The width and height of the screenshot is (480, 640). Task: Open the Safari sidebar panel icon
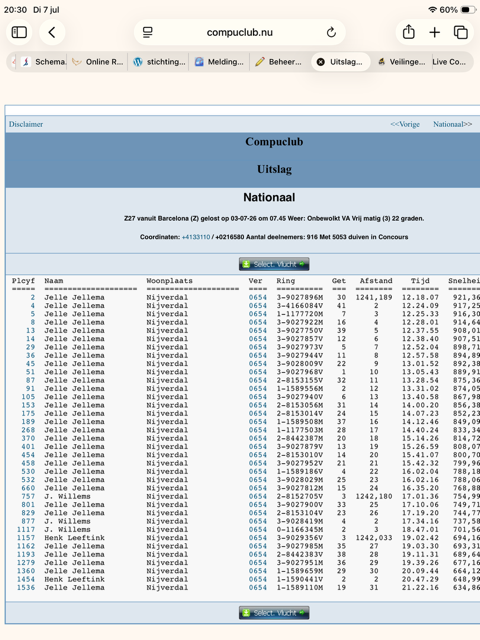[19, 32]
